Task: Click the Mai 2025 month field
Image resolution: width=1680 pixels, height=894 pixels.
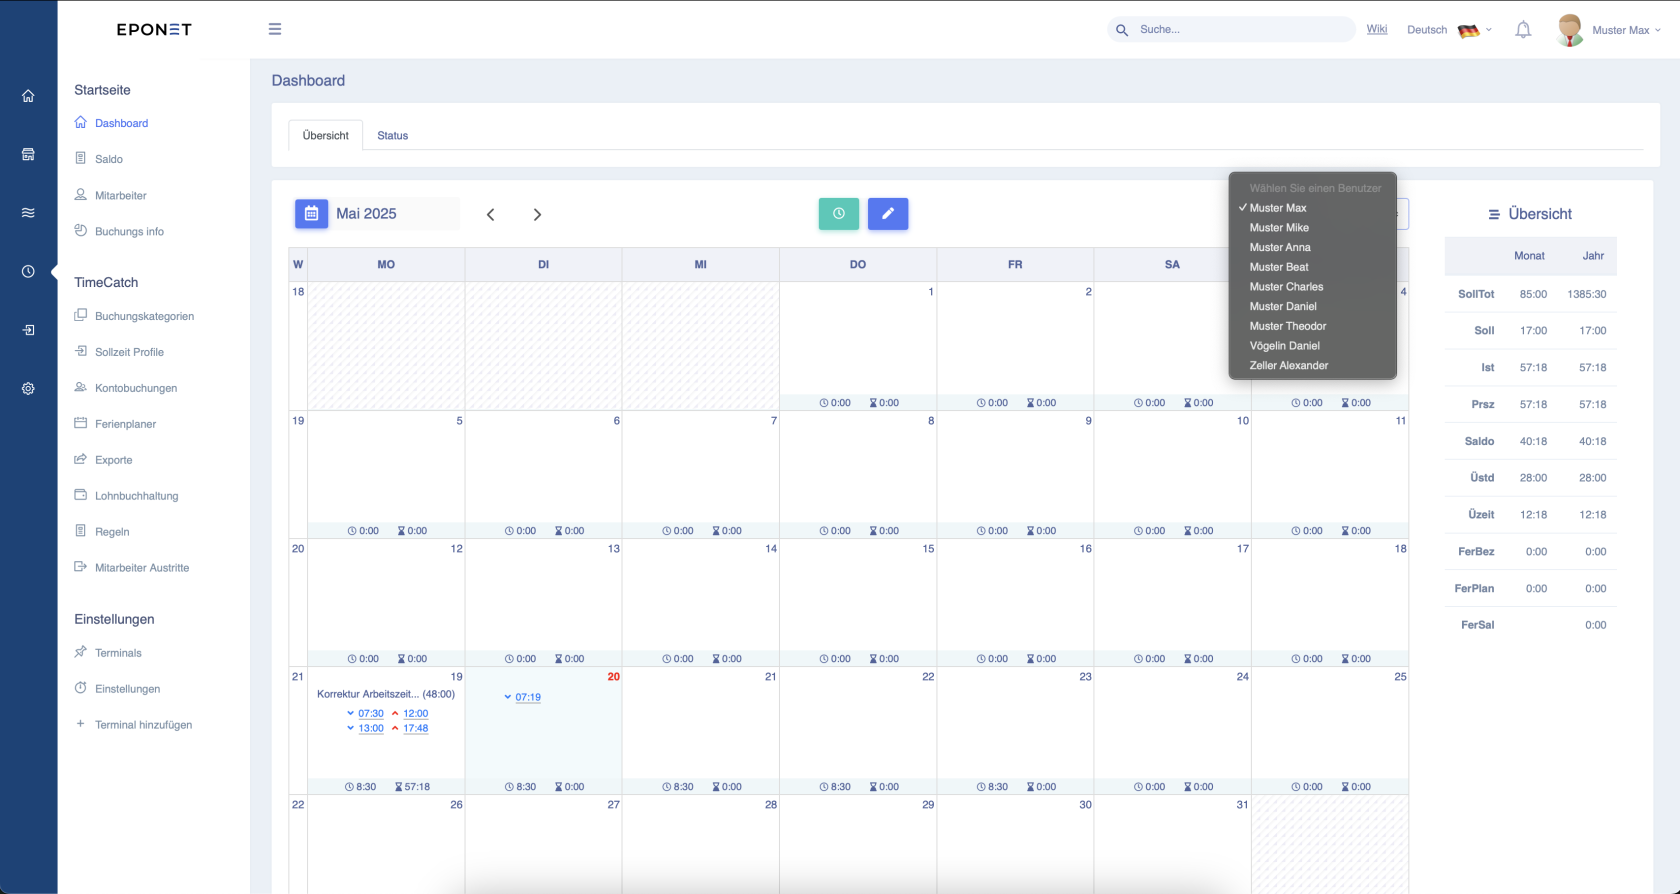Action: click(395, 213)
